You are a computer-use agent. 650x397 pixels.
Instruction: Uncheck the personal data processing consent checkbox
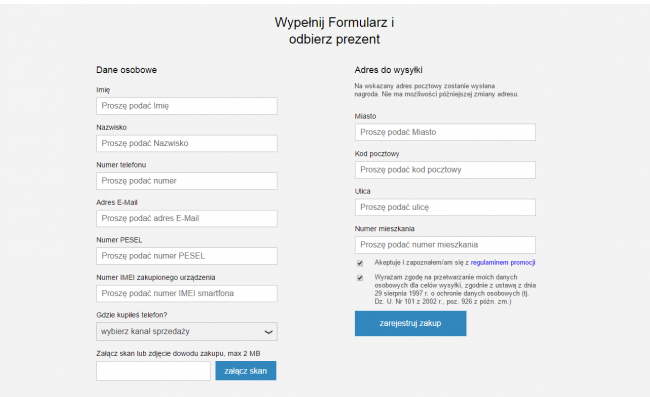pyautogui.click(x=360, y=278)
